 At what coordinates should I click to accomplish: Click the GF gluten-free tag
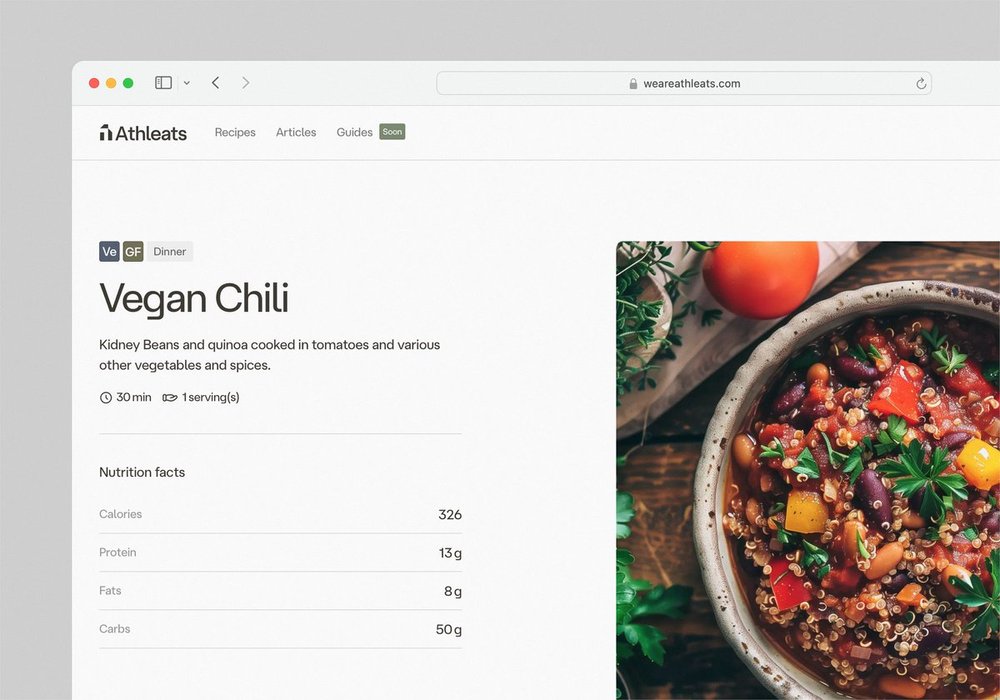(x=133, y=251)
